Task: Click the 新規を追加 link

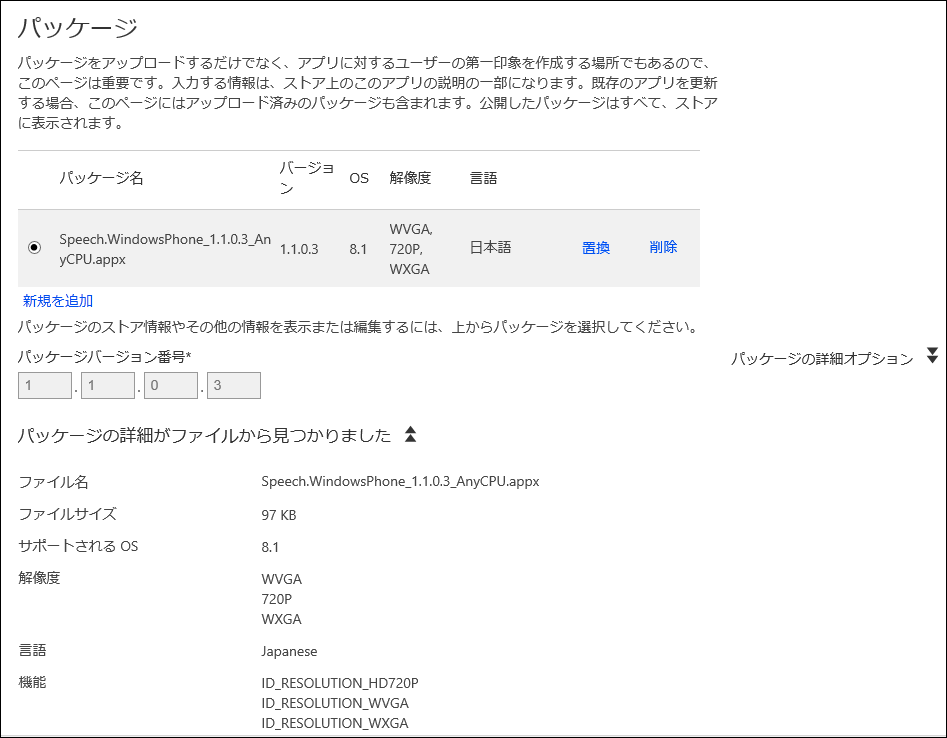Action: click(58, 301)
